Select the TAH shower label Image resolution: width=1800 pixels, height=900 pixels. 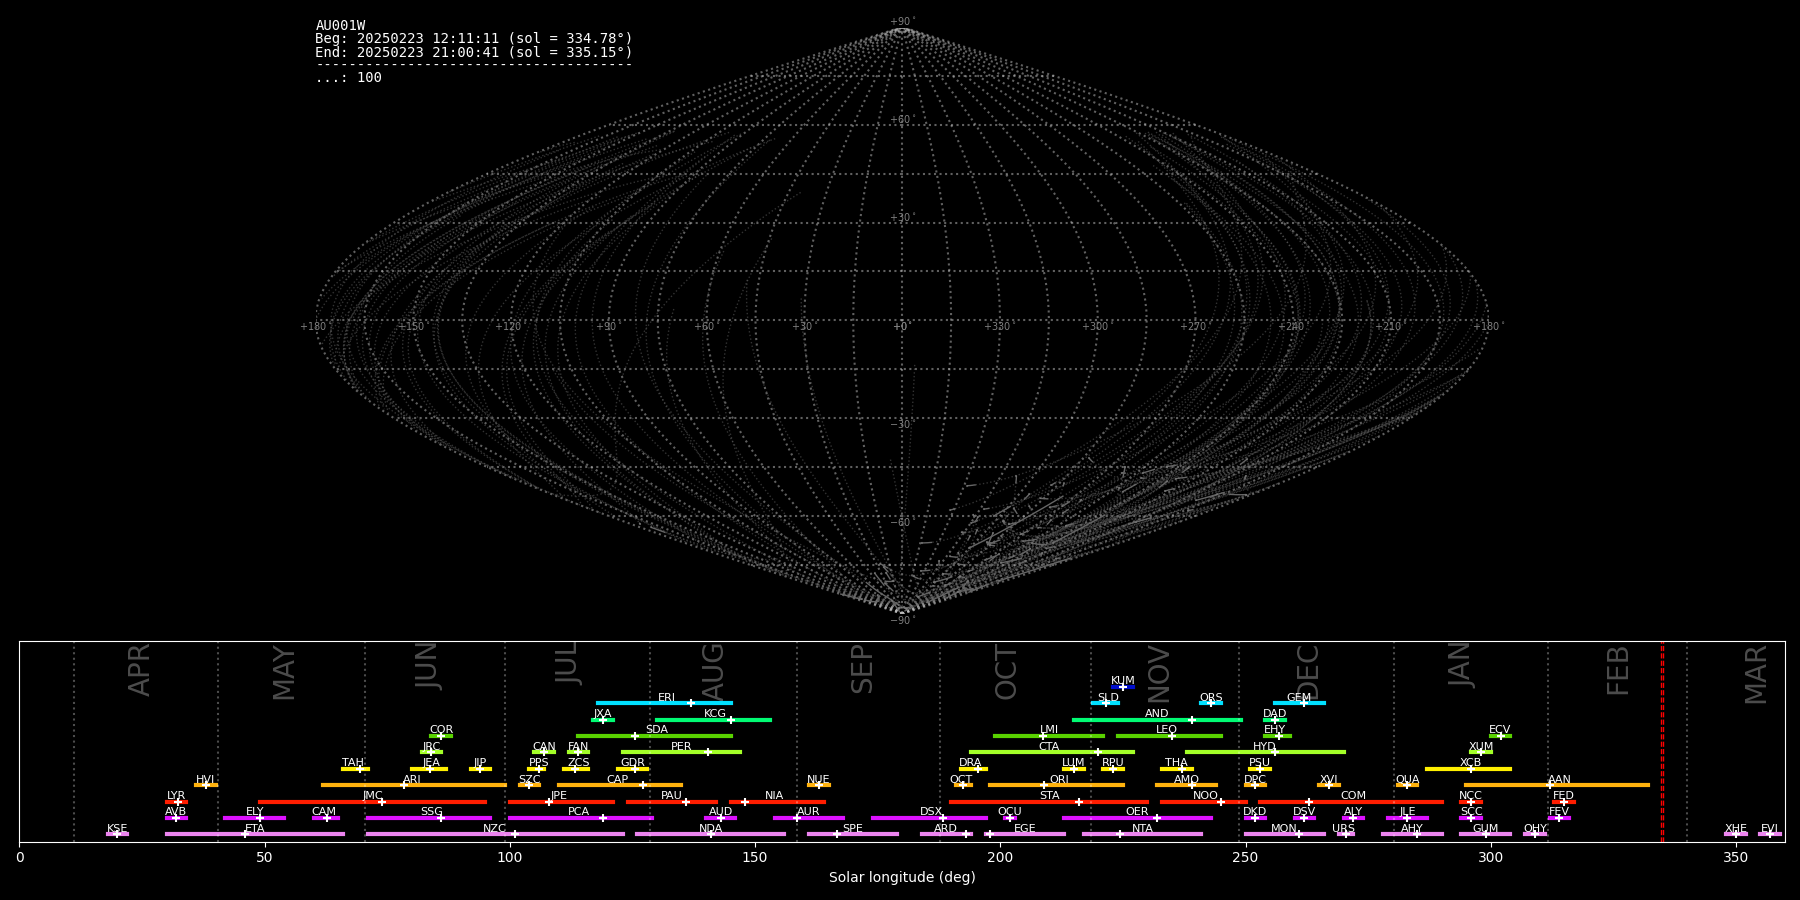coord(353,763)
